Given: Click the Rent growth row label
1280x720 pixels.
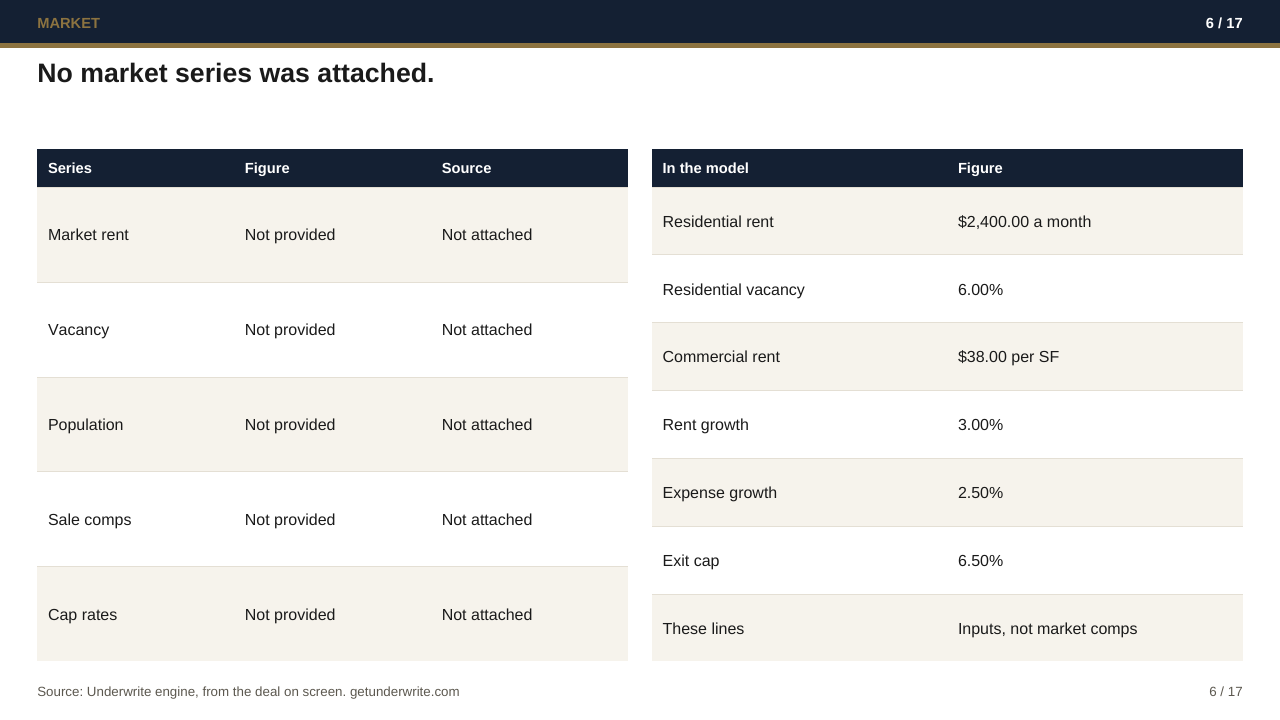Looking at the screenshot, I should (705, 425).
